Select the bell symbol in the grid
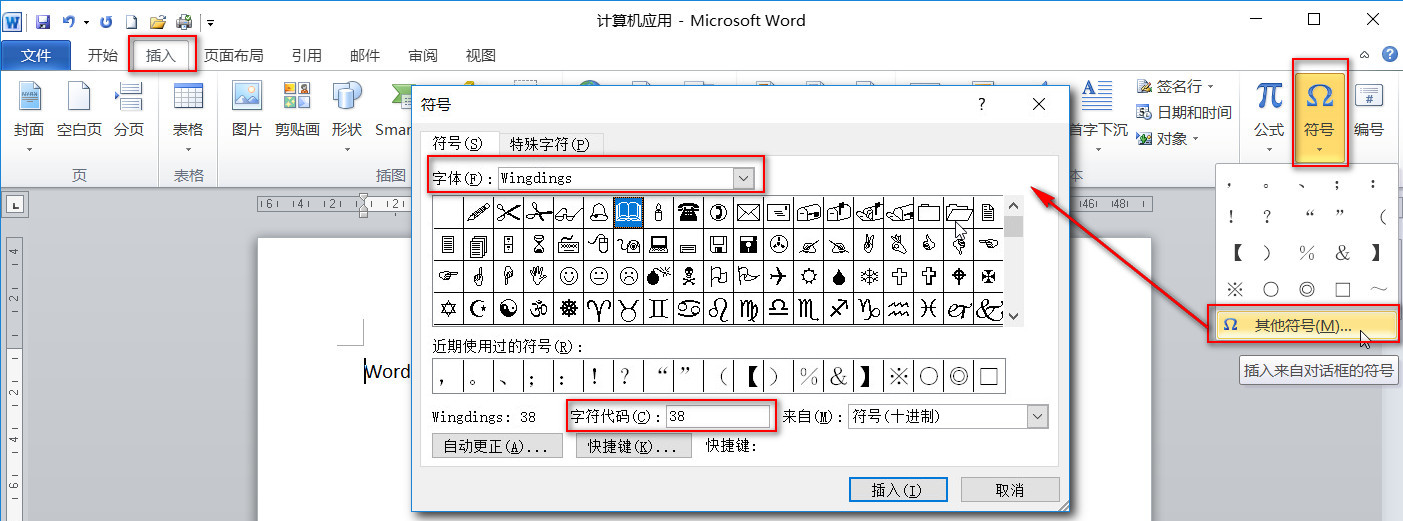The width and height of the screenshot is (1403, 521). click(598, 211)
